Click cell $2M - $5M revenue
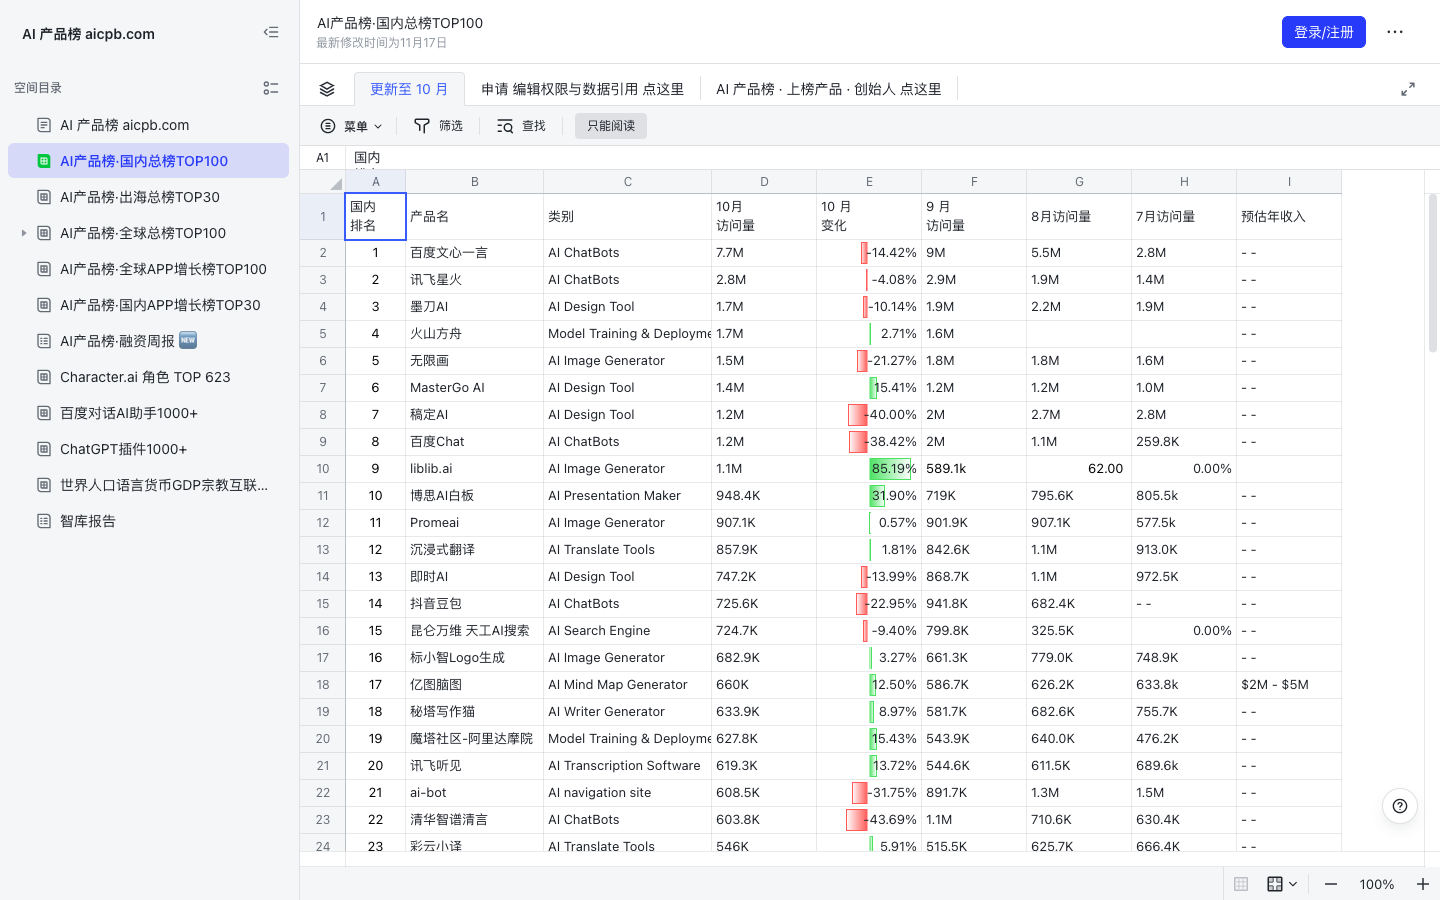This screenshot has width=1440, height=900. click(1289, 685)
